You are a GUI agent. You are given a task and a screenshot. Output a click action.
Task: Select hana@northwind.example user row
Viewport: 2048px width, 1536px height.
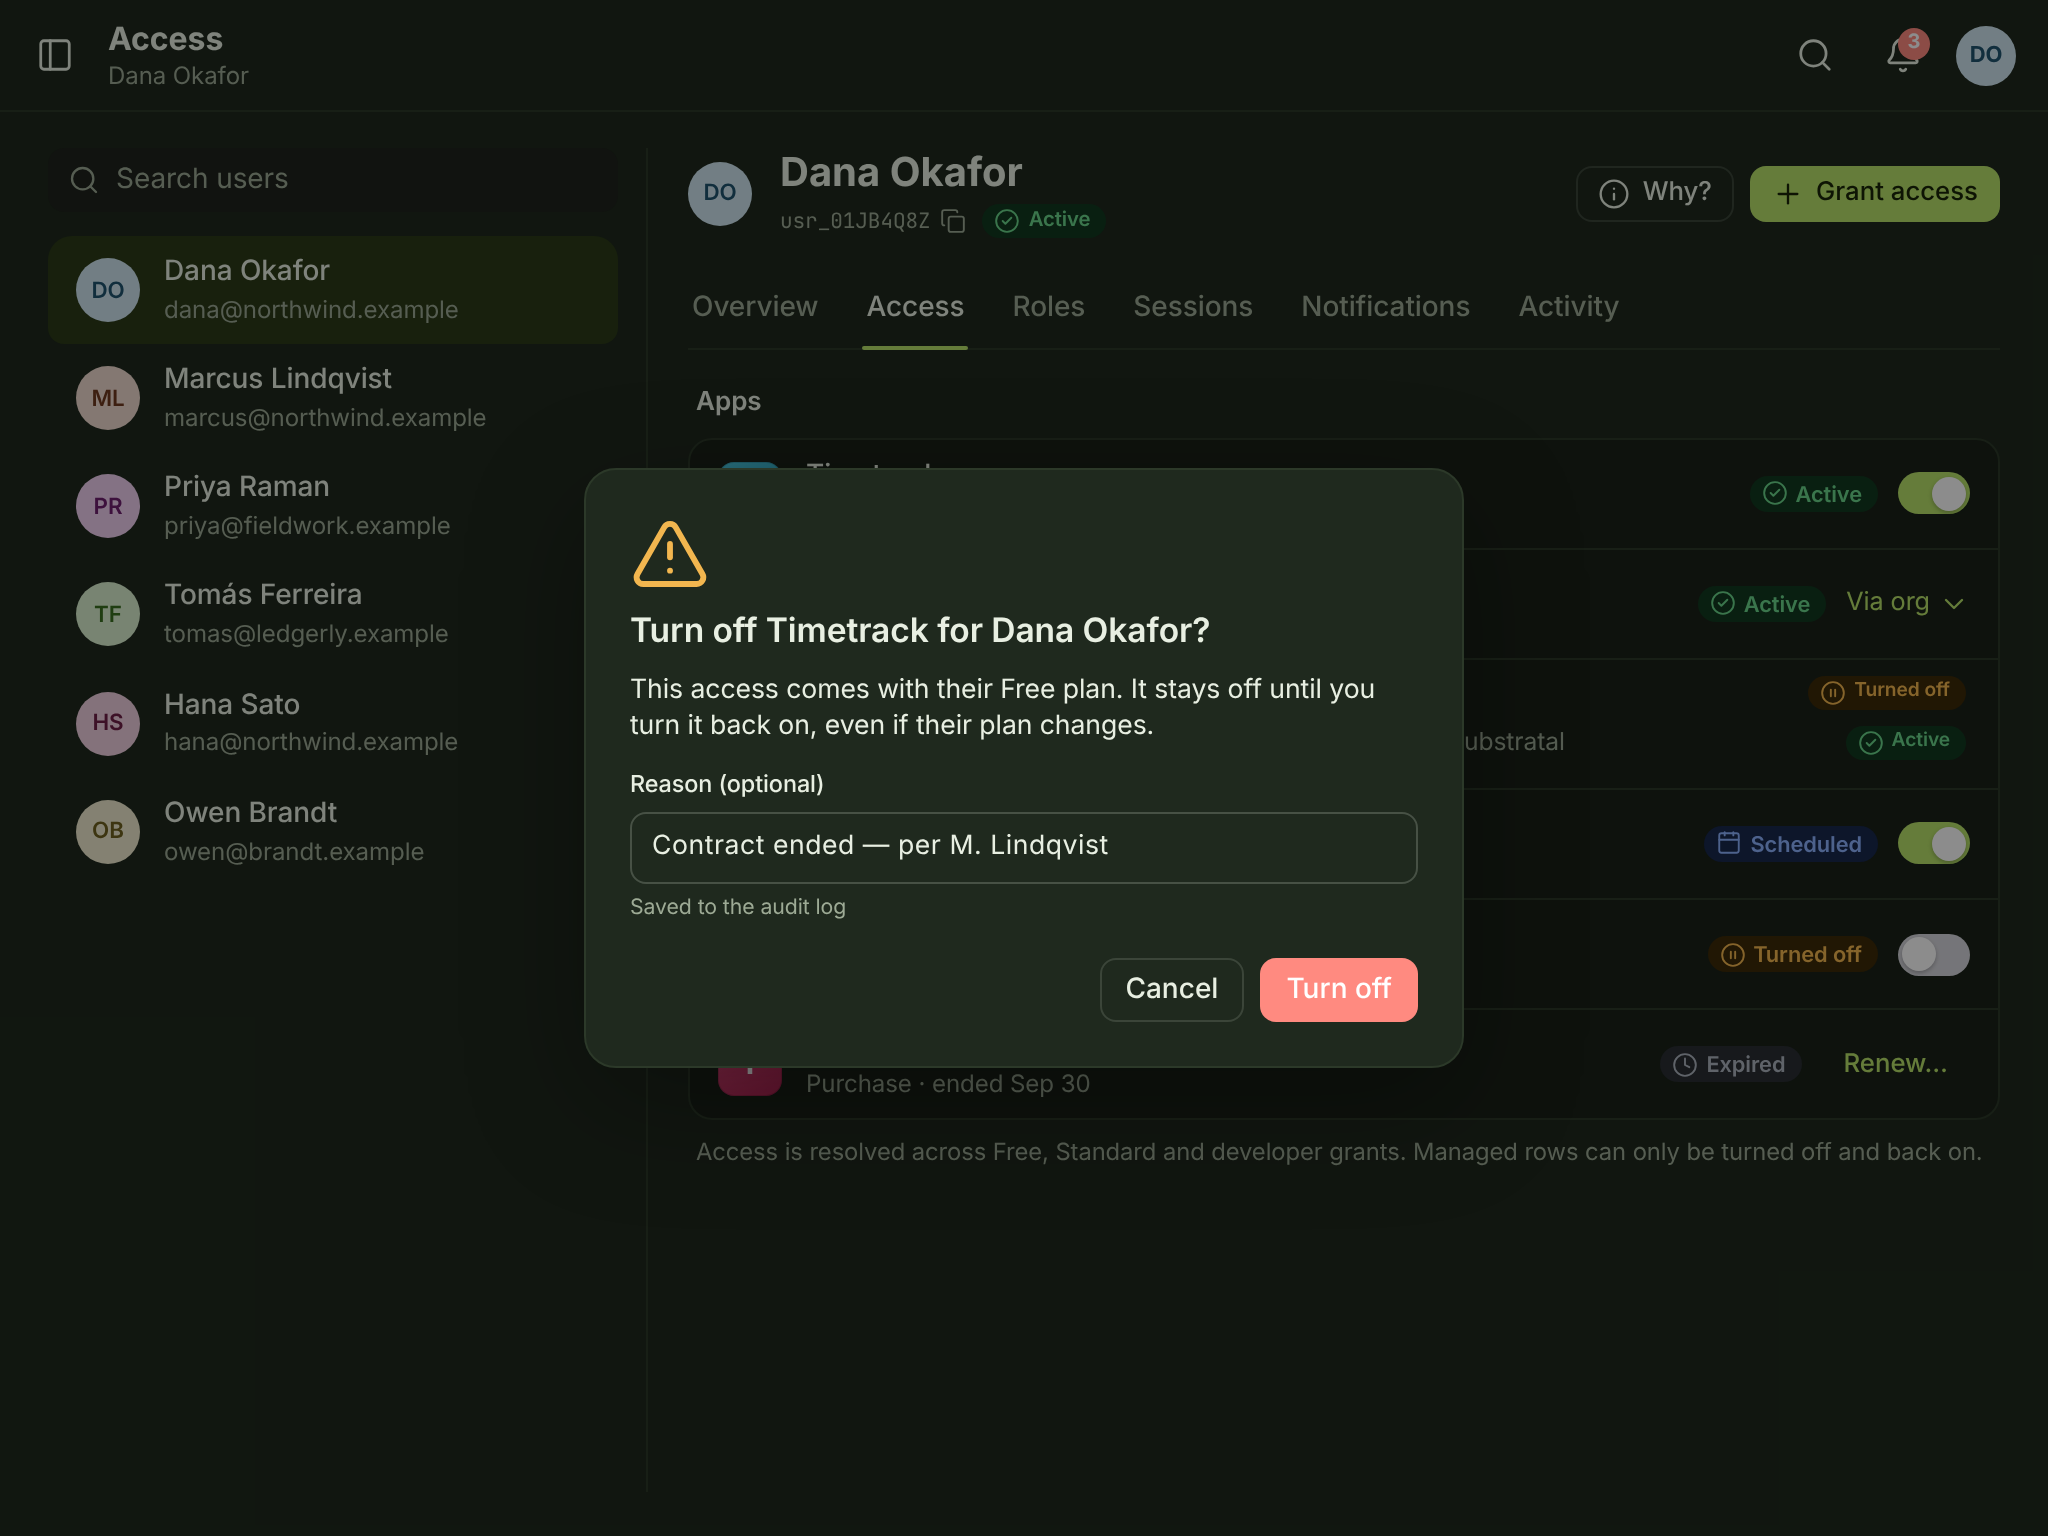(x=333, y=723)
